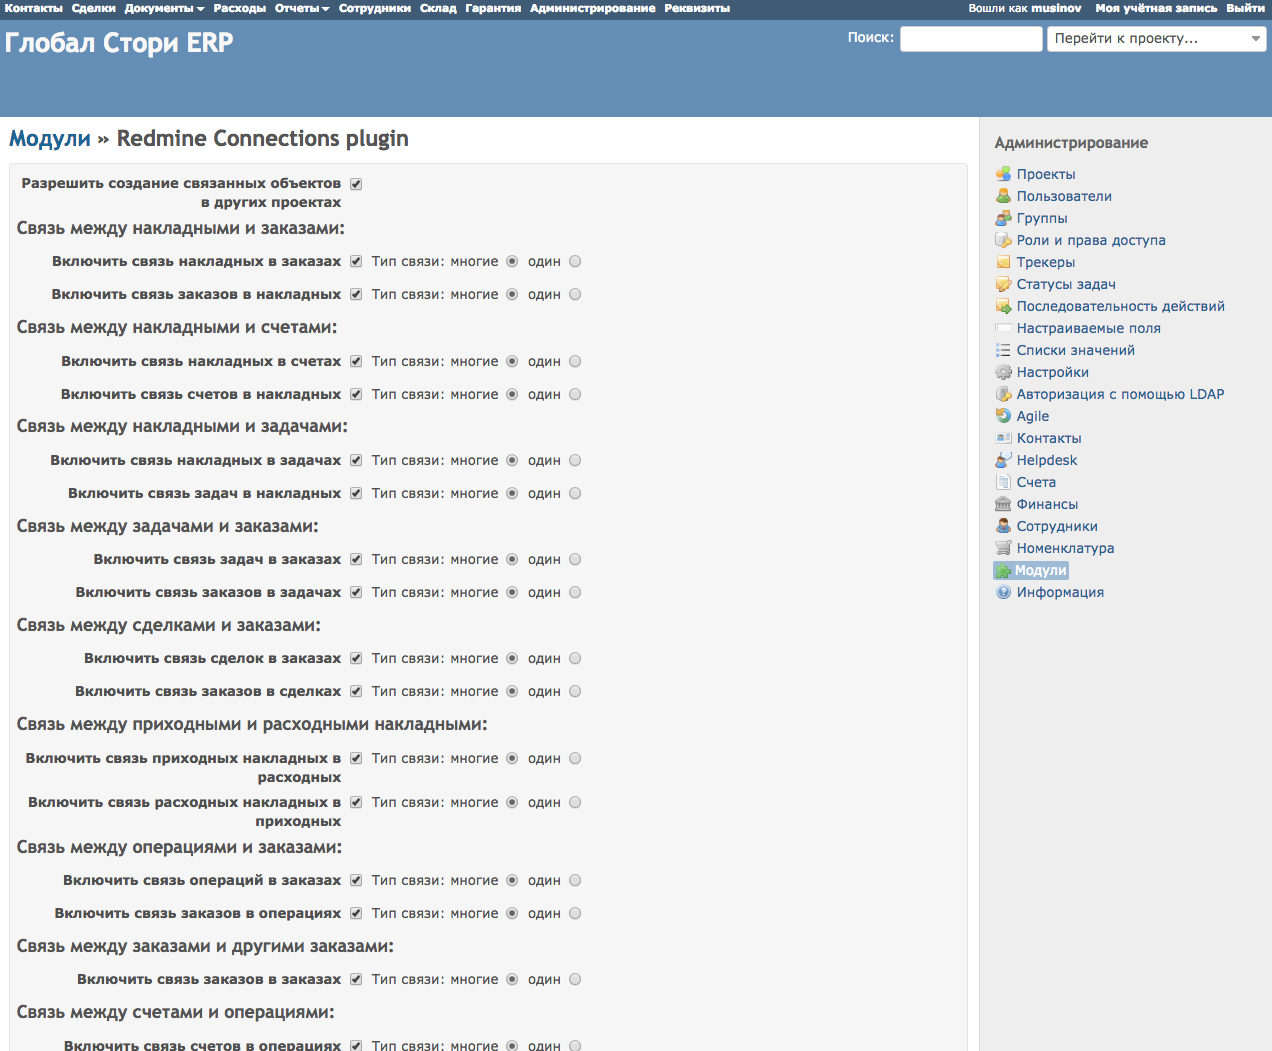Open Реквизиты in top menu
The height and width of the screenshot is (1051, 1272).
click(697, 8)
